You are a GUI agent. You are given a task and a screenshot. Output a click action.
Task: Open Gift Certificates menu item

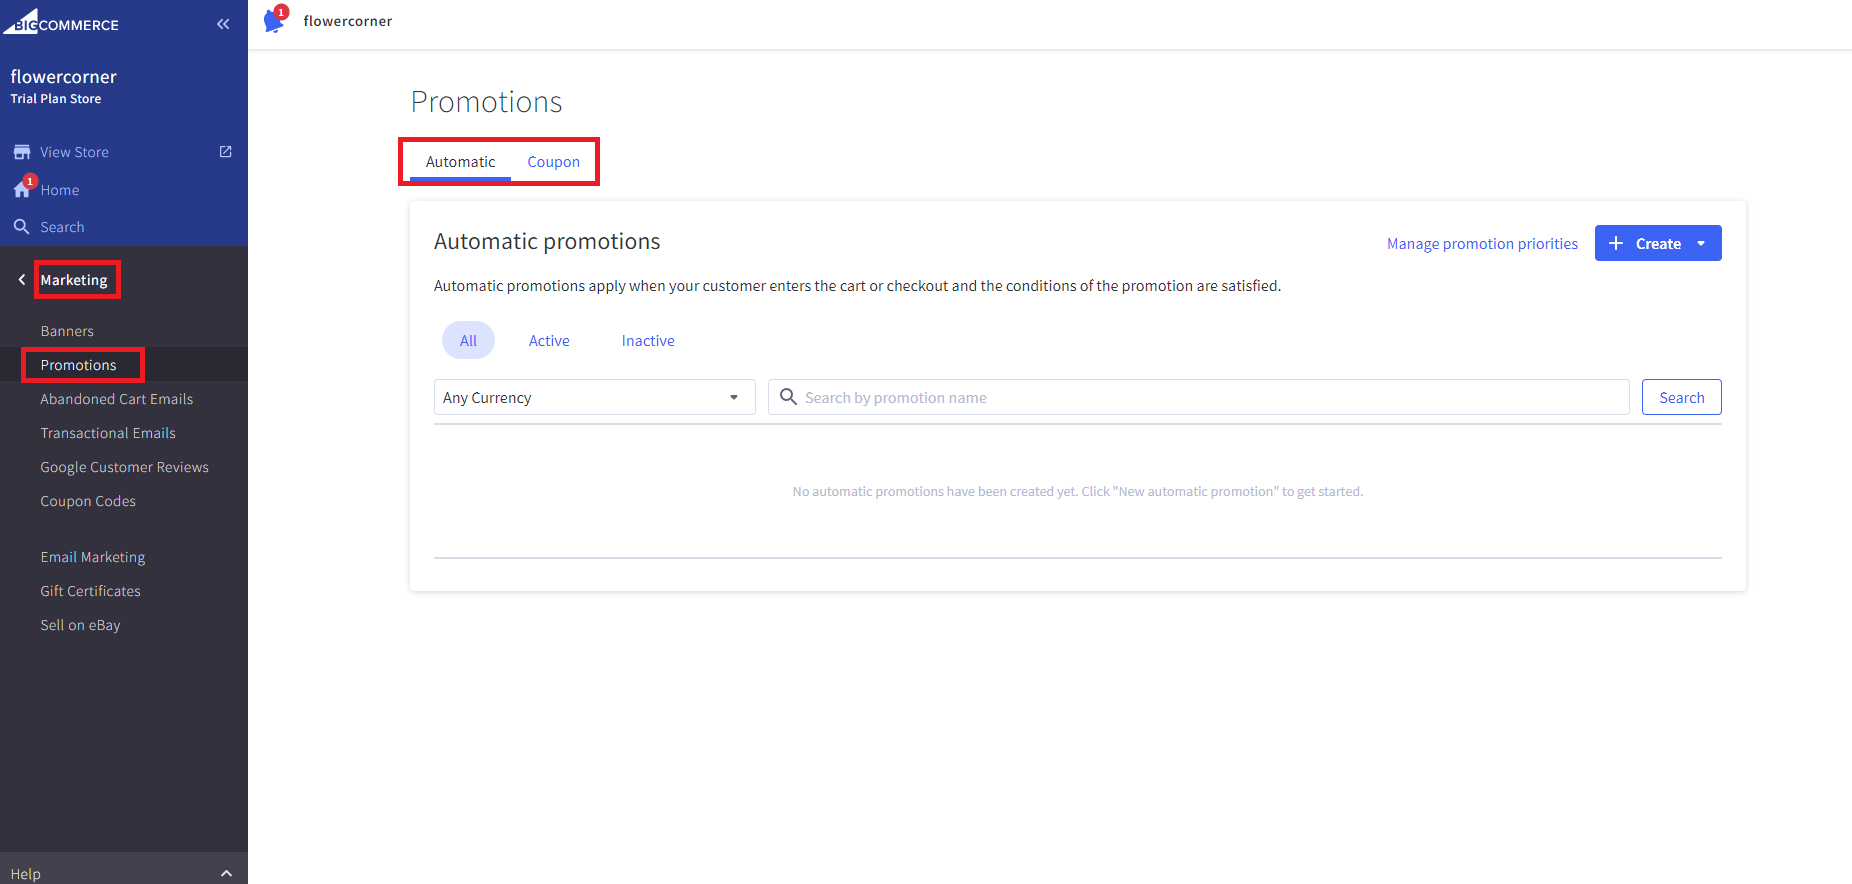91,591
